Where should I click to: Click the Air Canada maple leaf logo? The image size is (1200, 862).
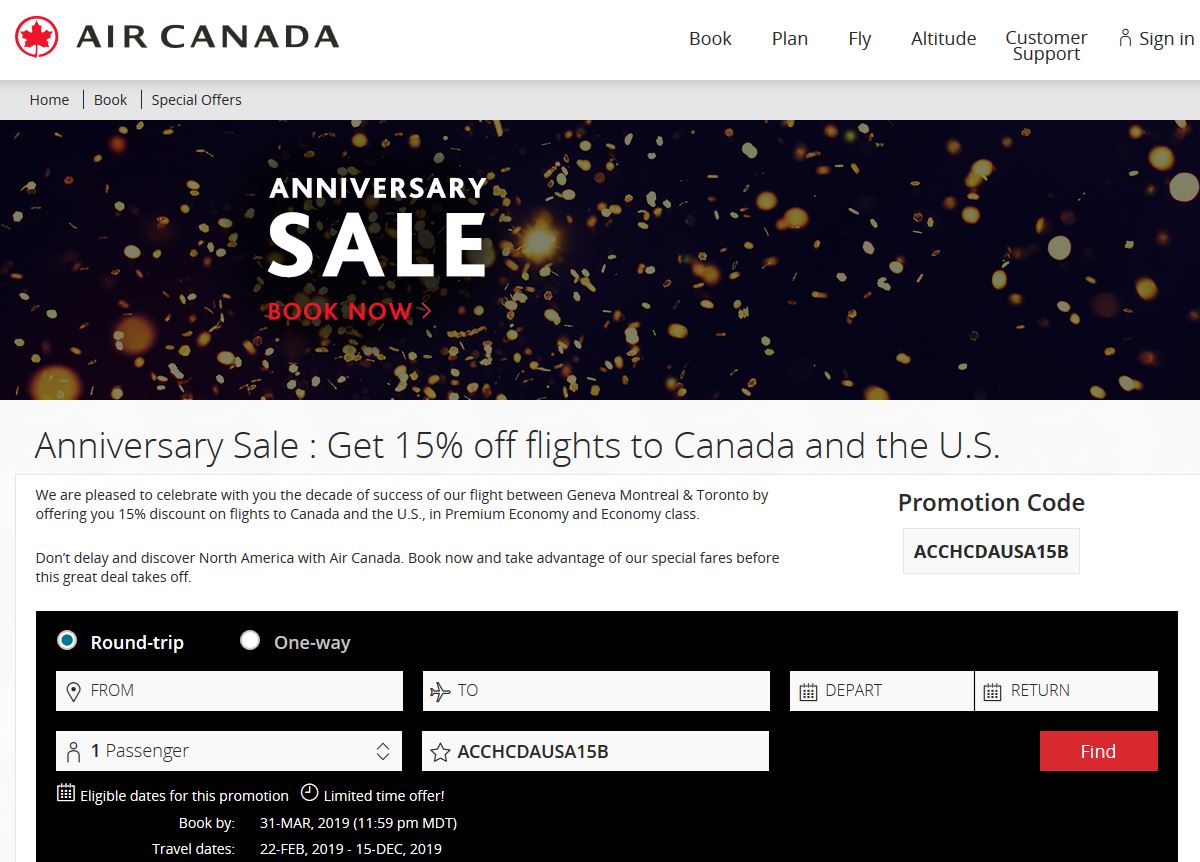[37, 38]
